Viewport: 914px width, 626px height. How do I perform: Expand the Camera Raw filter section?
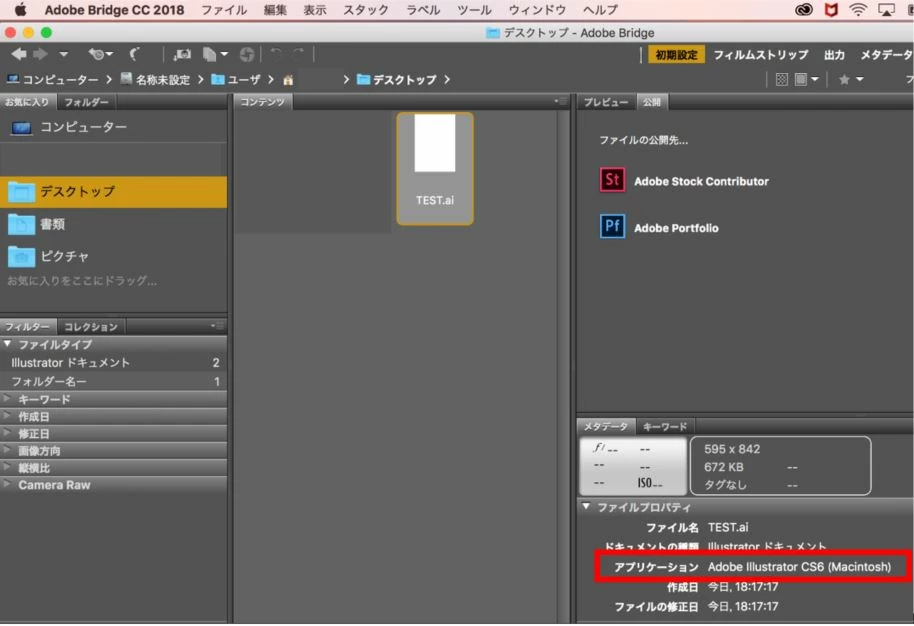tap(8, 484)
